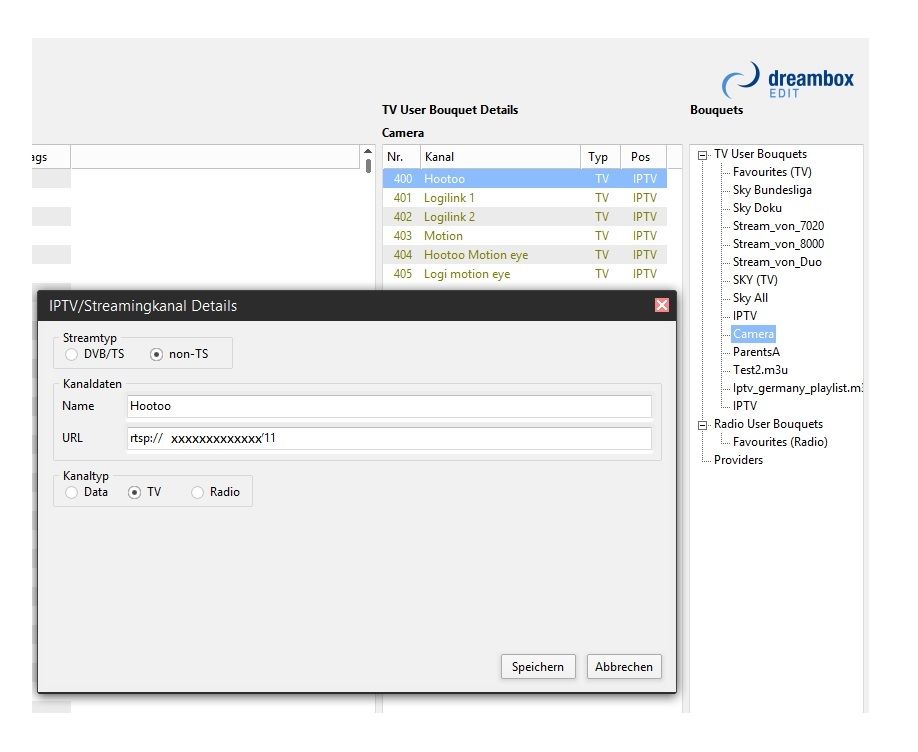Sort by the Typ column header
918x752 pixels.
(601, 157)
